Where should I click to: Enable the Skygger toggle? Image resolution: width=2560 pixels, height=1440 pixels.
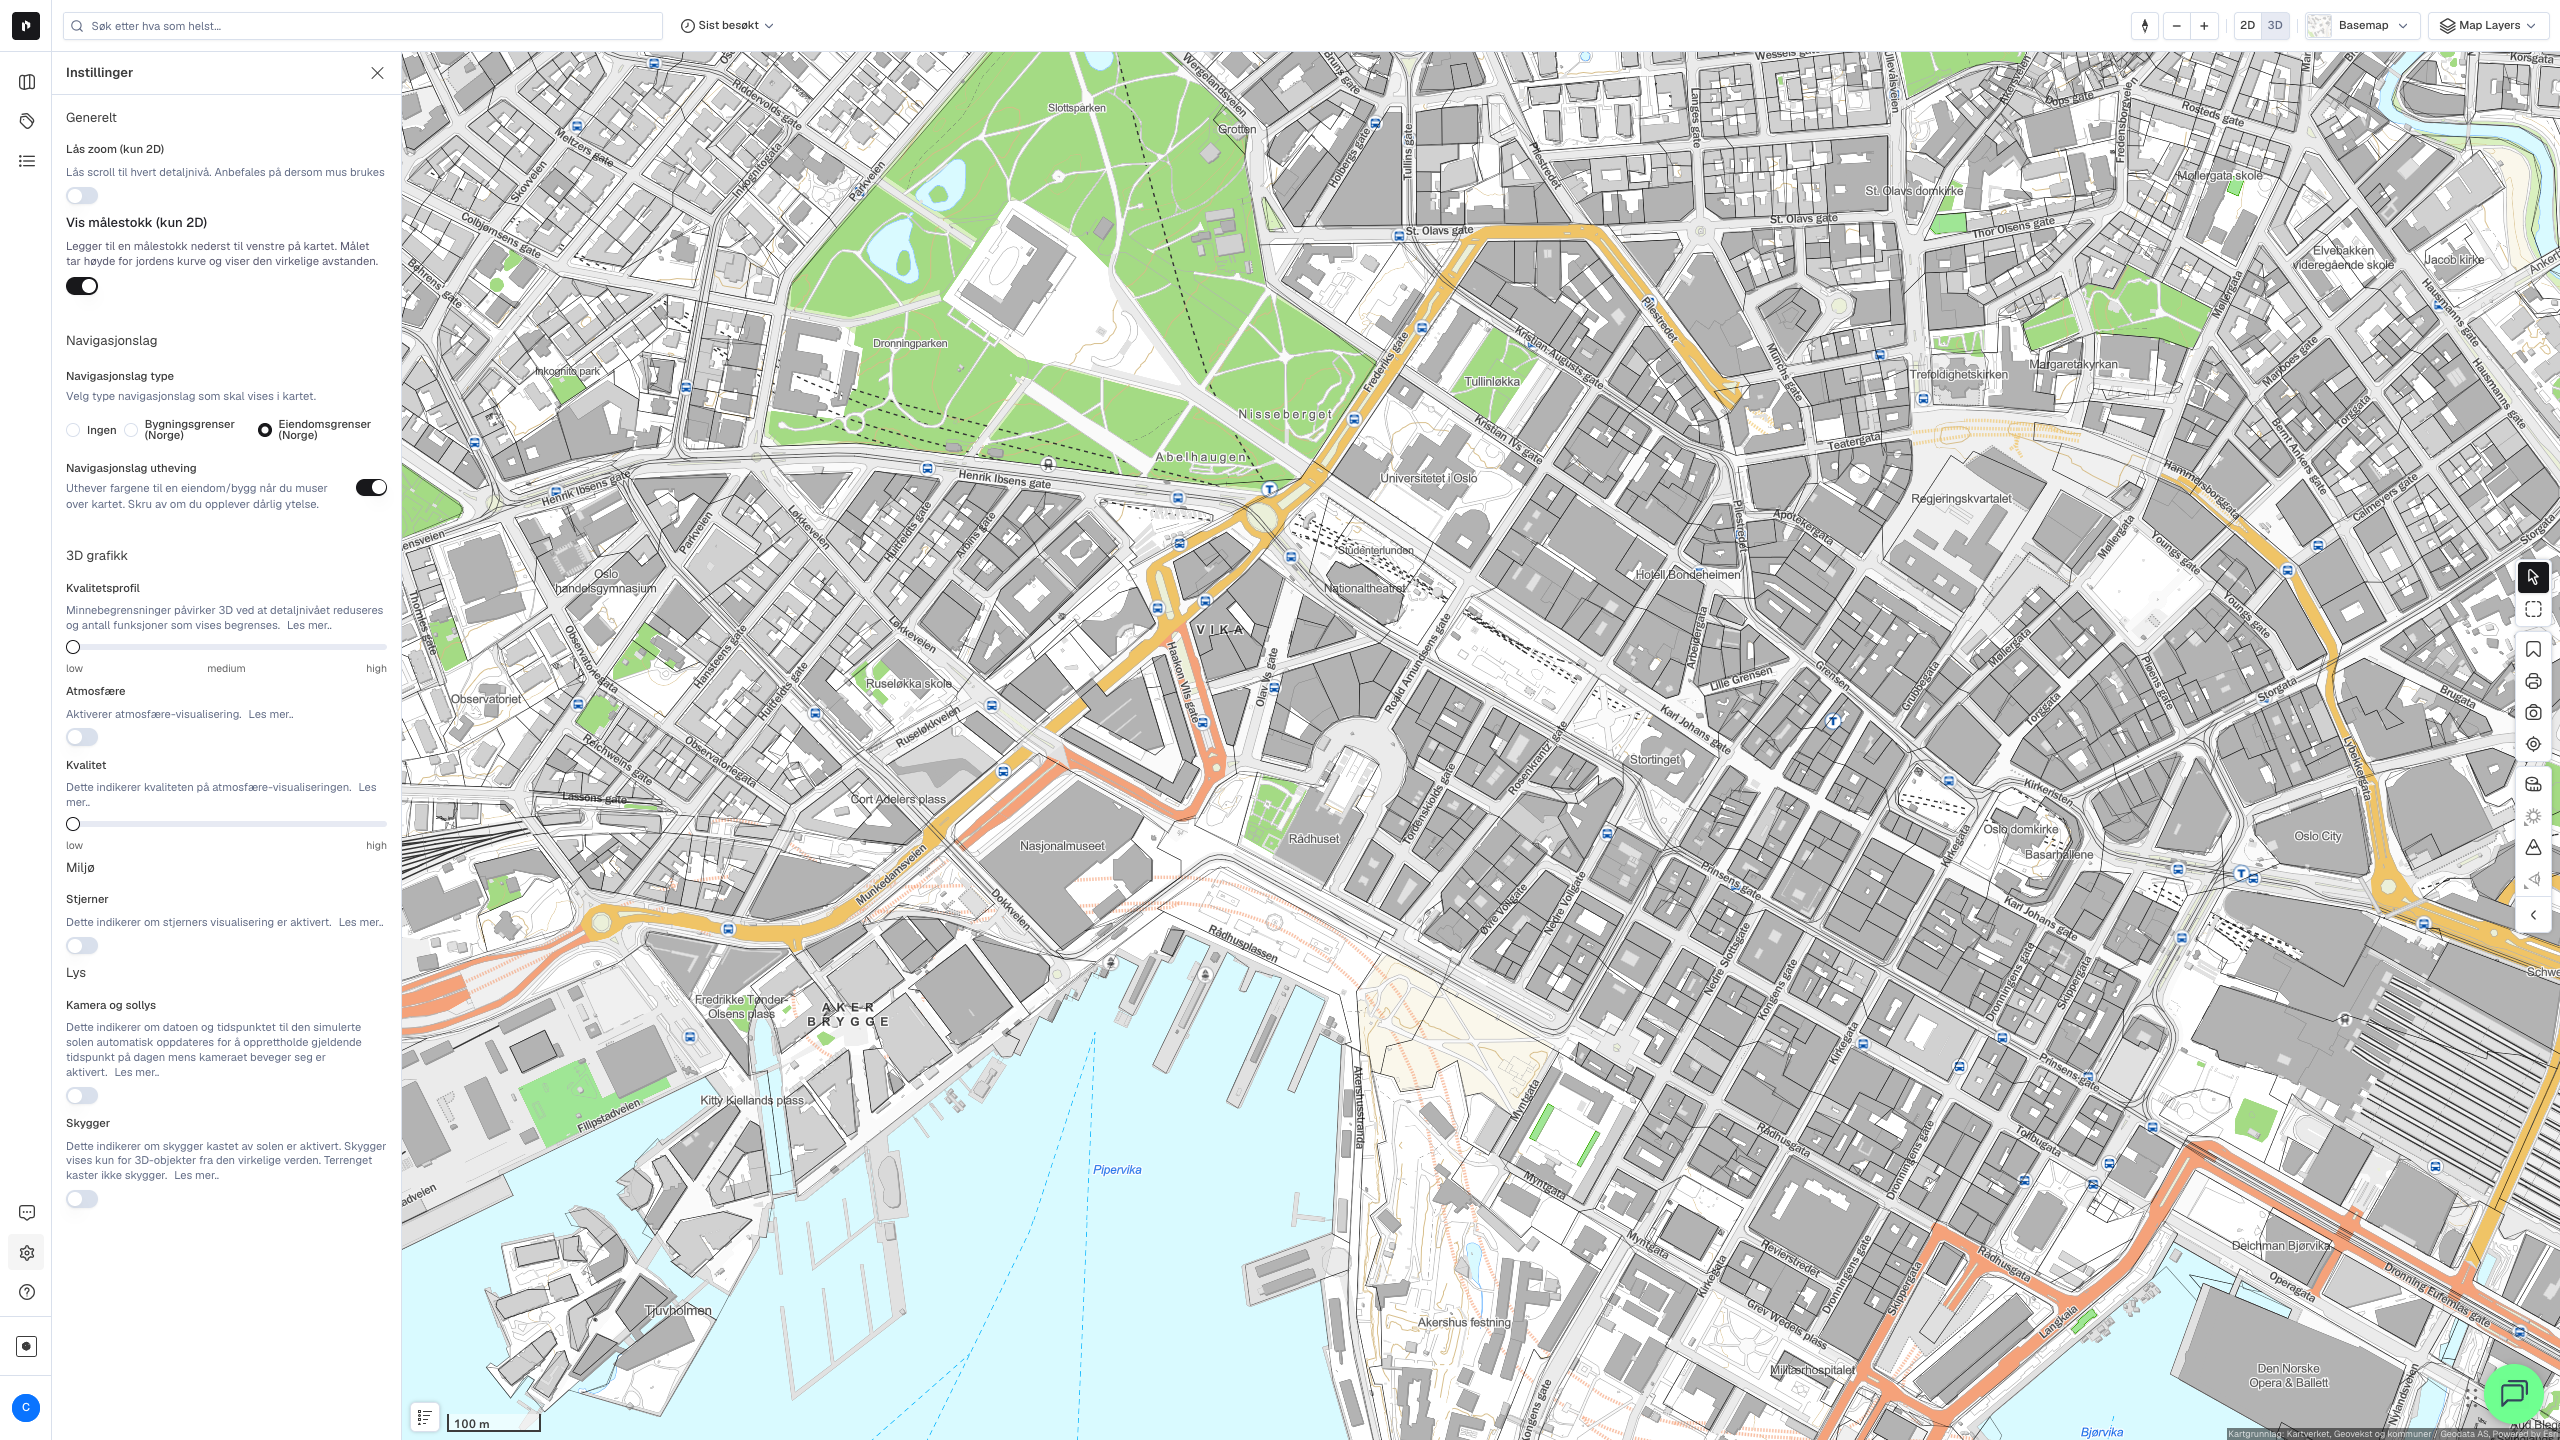[82, 1199]
